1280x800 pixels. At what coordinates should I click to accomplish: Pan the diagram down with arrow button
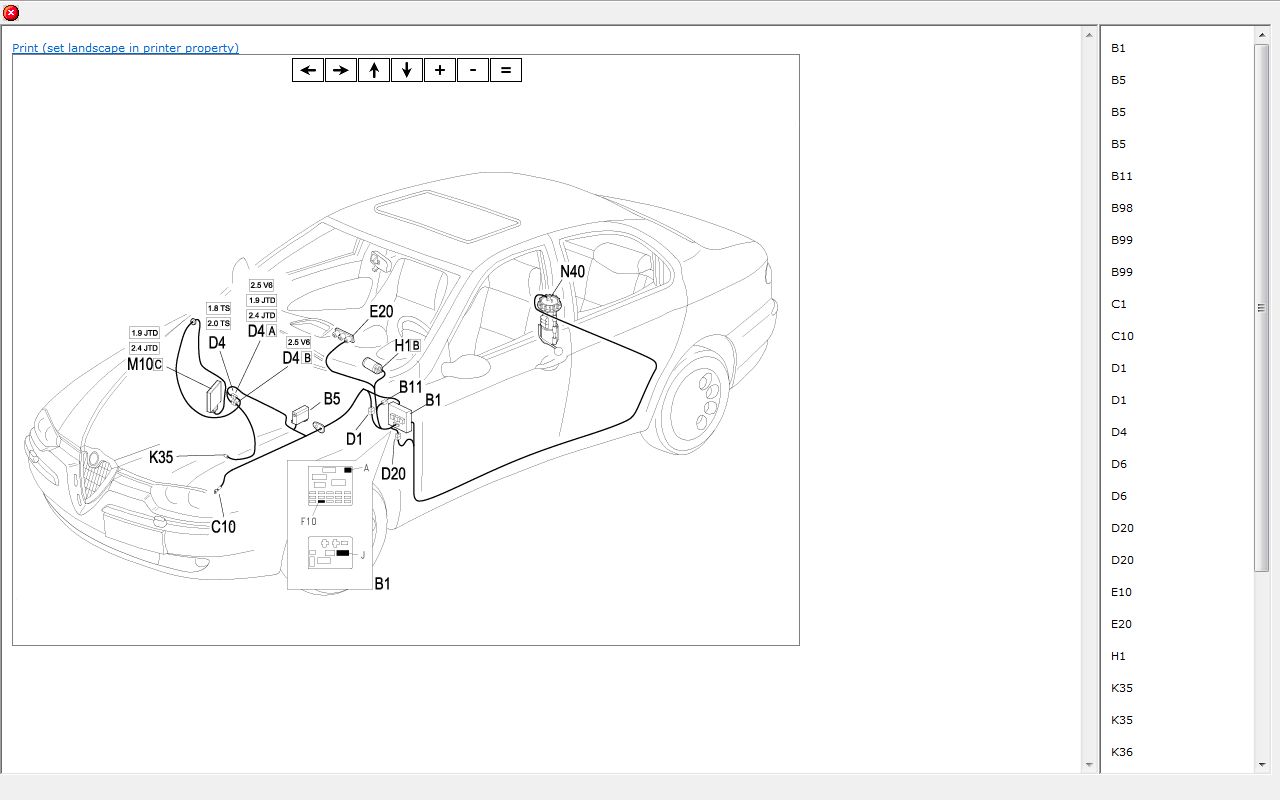tap(407, 70)
